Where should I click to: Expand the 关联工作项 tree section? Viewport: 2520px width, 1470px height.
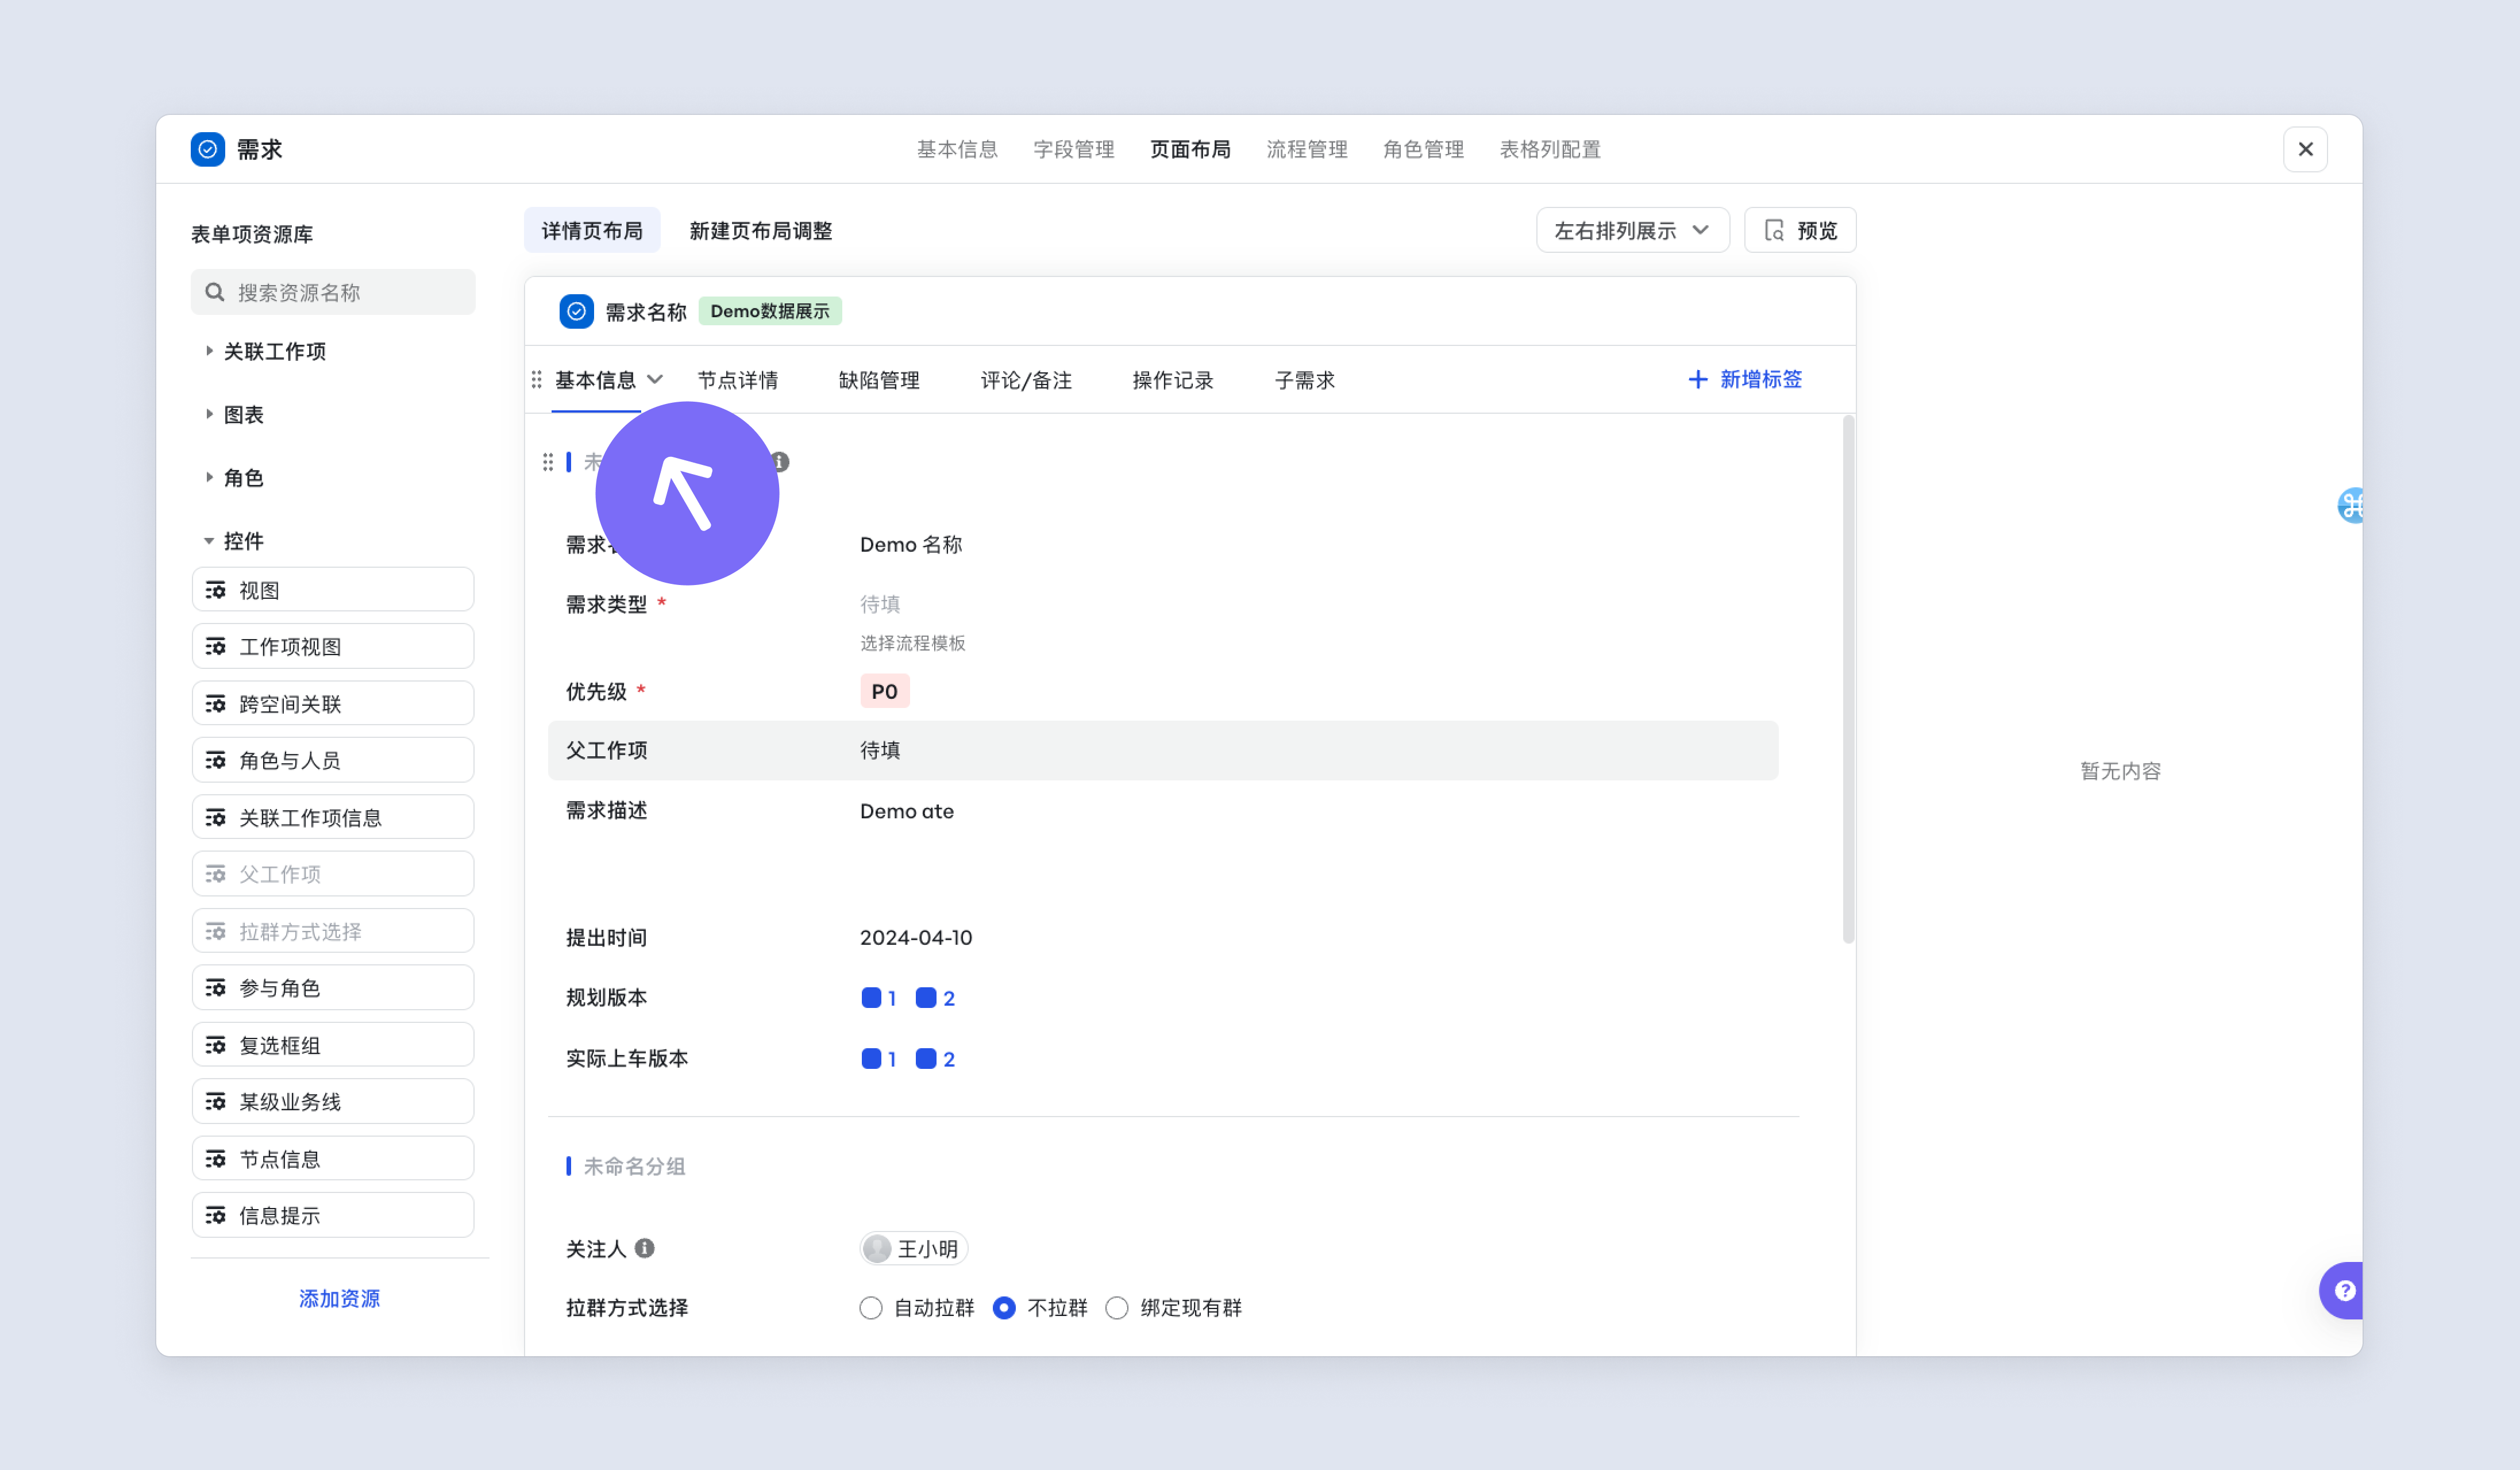click(209, 351)
